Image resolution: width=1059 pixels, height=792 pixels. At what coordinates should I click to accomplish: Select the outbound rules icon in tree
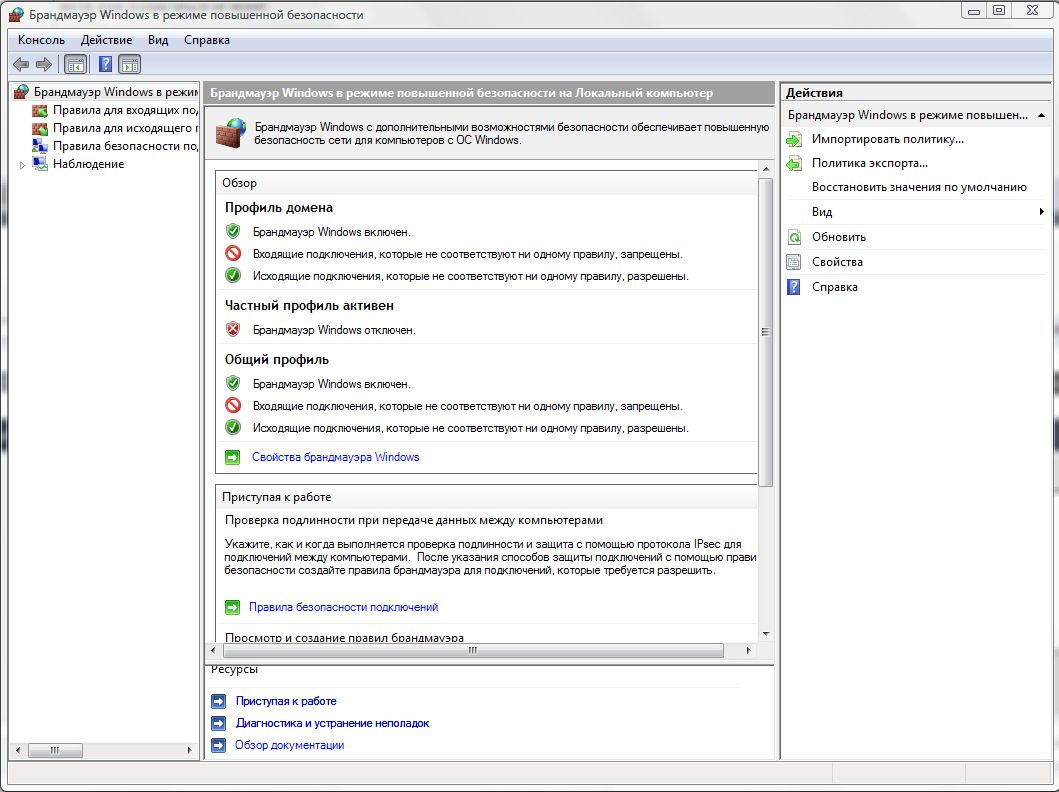pos(40,128)
